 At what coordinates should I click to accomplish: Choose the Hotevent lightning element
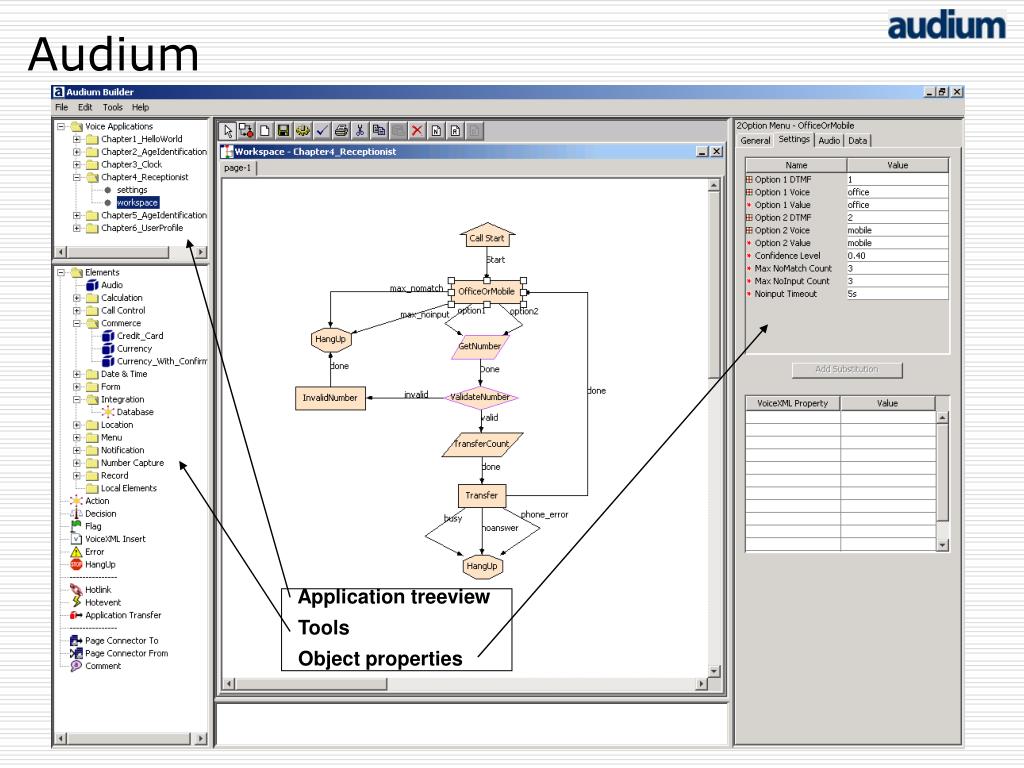tap(95, 602)
